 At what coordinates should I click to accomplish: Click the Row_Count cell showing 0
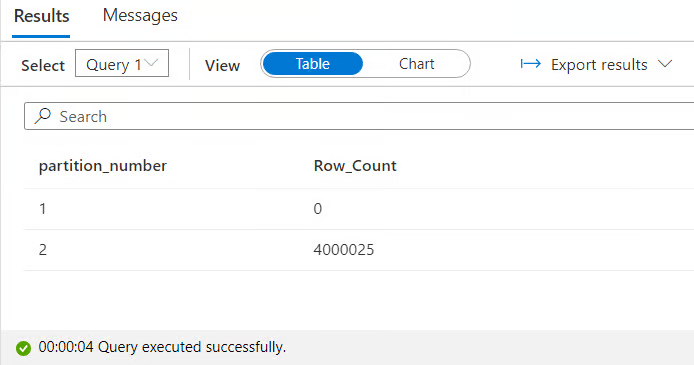pyautogui.click(x=317, y=209)
